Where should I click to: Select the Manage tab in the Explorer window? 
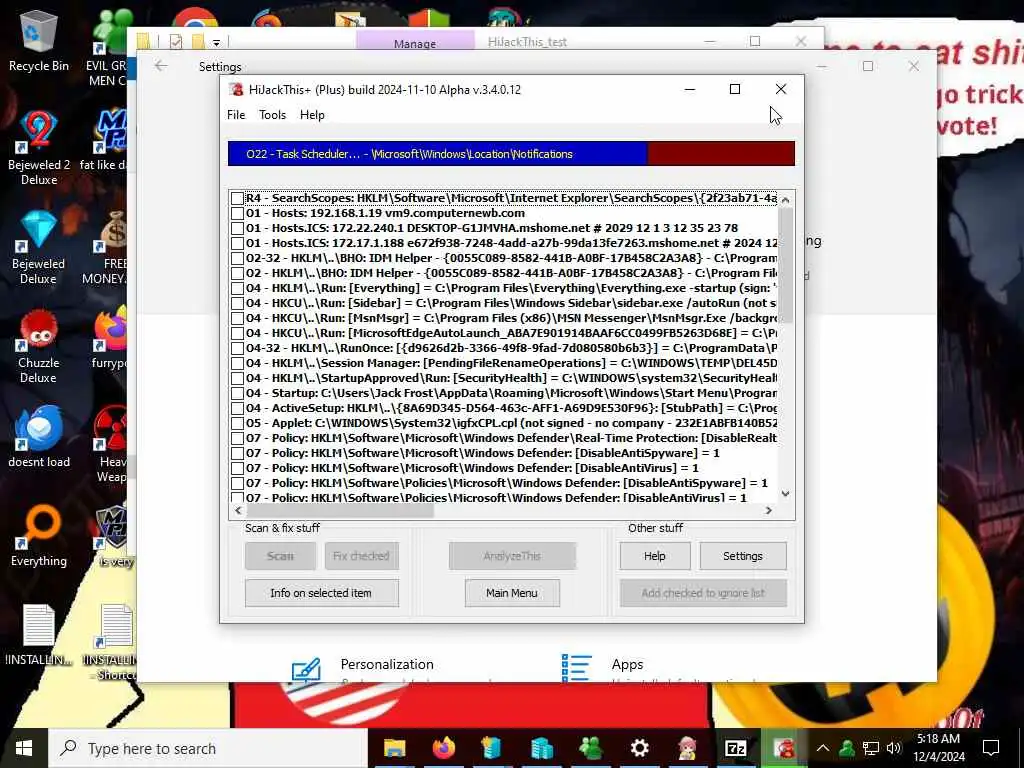click(415, 40)
